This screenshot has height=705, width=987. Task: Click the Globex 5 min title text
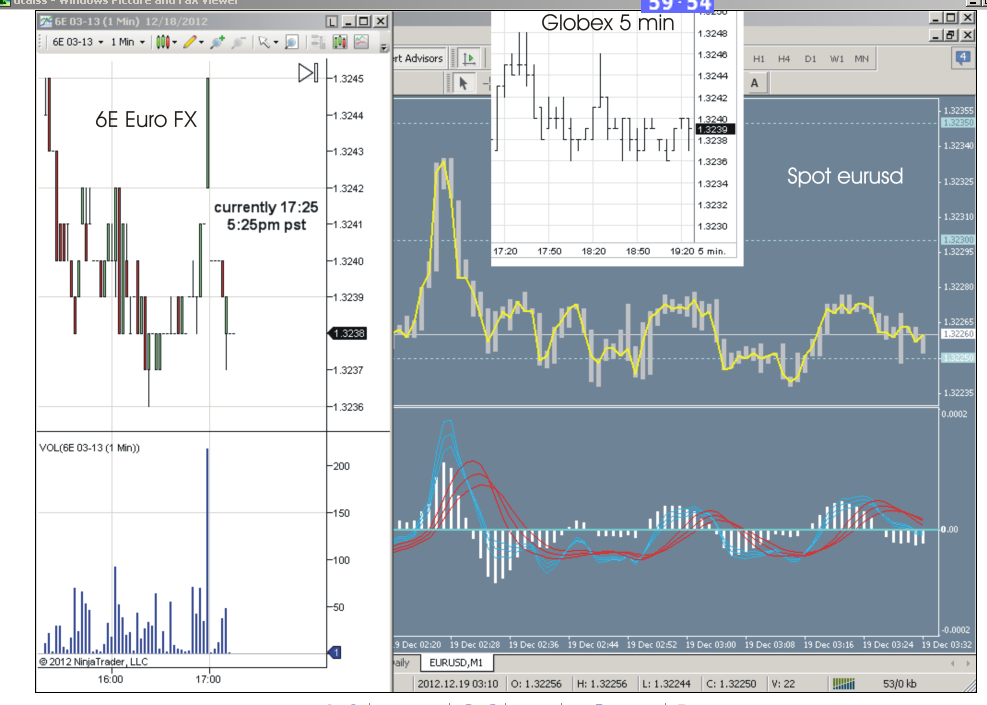(x=607, y=23)
